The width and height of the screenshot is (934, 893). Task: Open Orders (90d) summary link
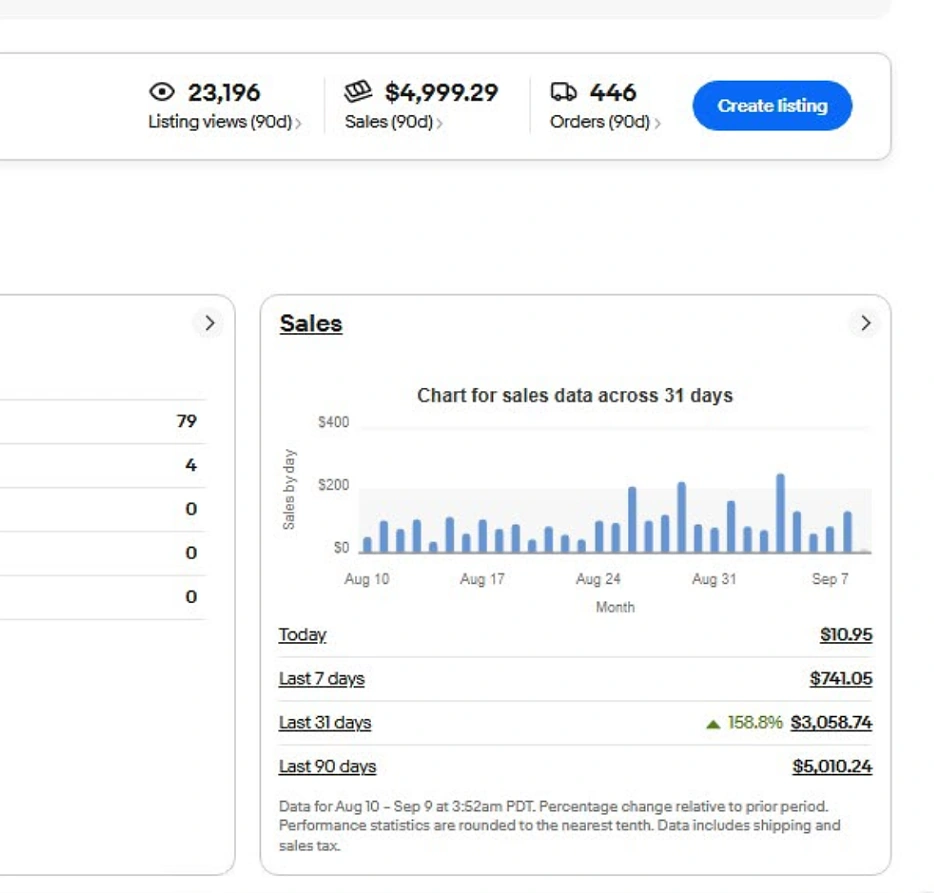coord(605,122)
